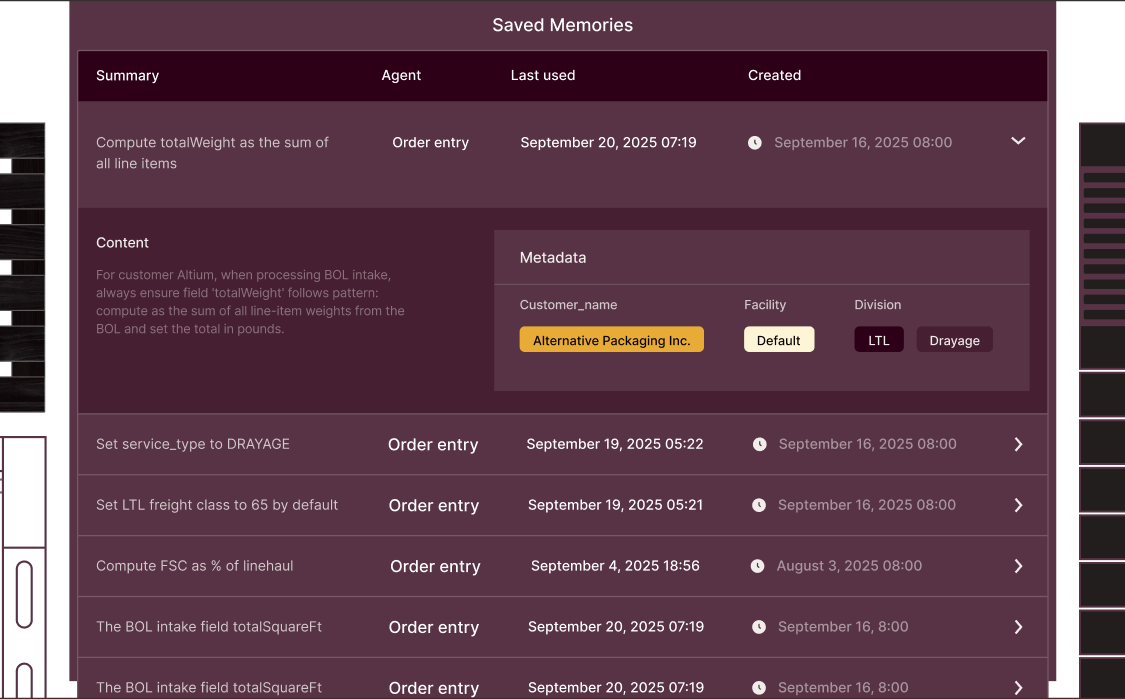Click the memory content description text
The image size is (1125, 699).
250,301
